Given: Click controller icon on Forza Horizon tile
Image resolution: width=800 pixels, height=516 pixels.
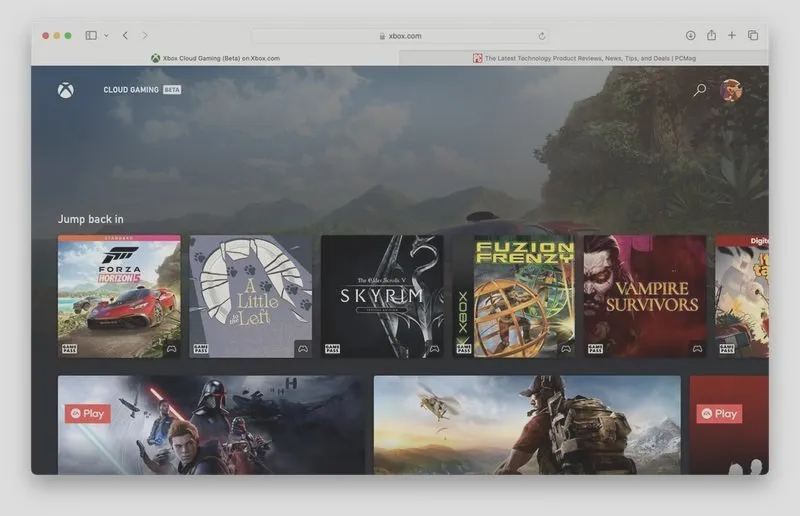Looking at the screenshot, I should click(x=171, y=349).
